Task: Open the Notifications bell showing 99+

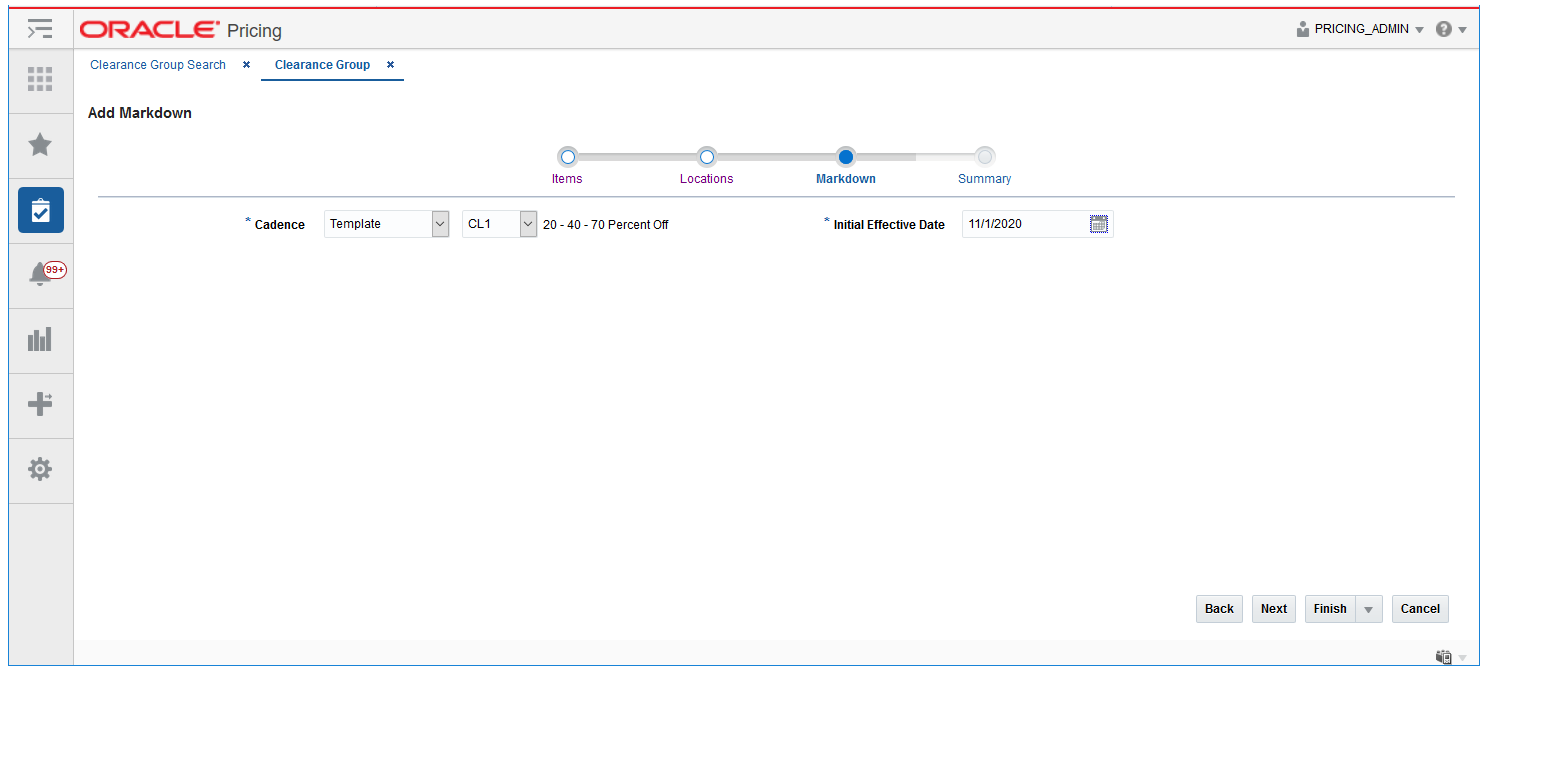Action: [x=40, y=275]
